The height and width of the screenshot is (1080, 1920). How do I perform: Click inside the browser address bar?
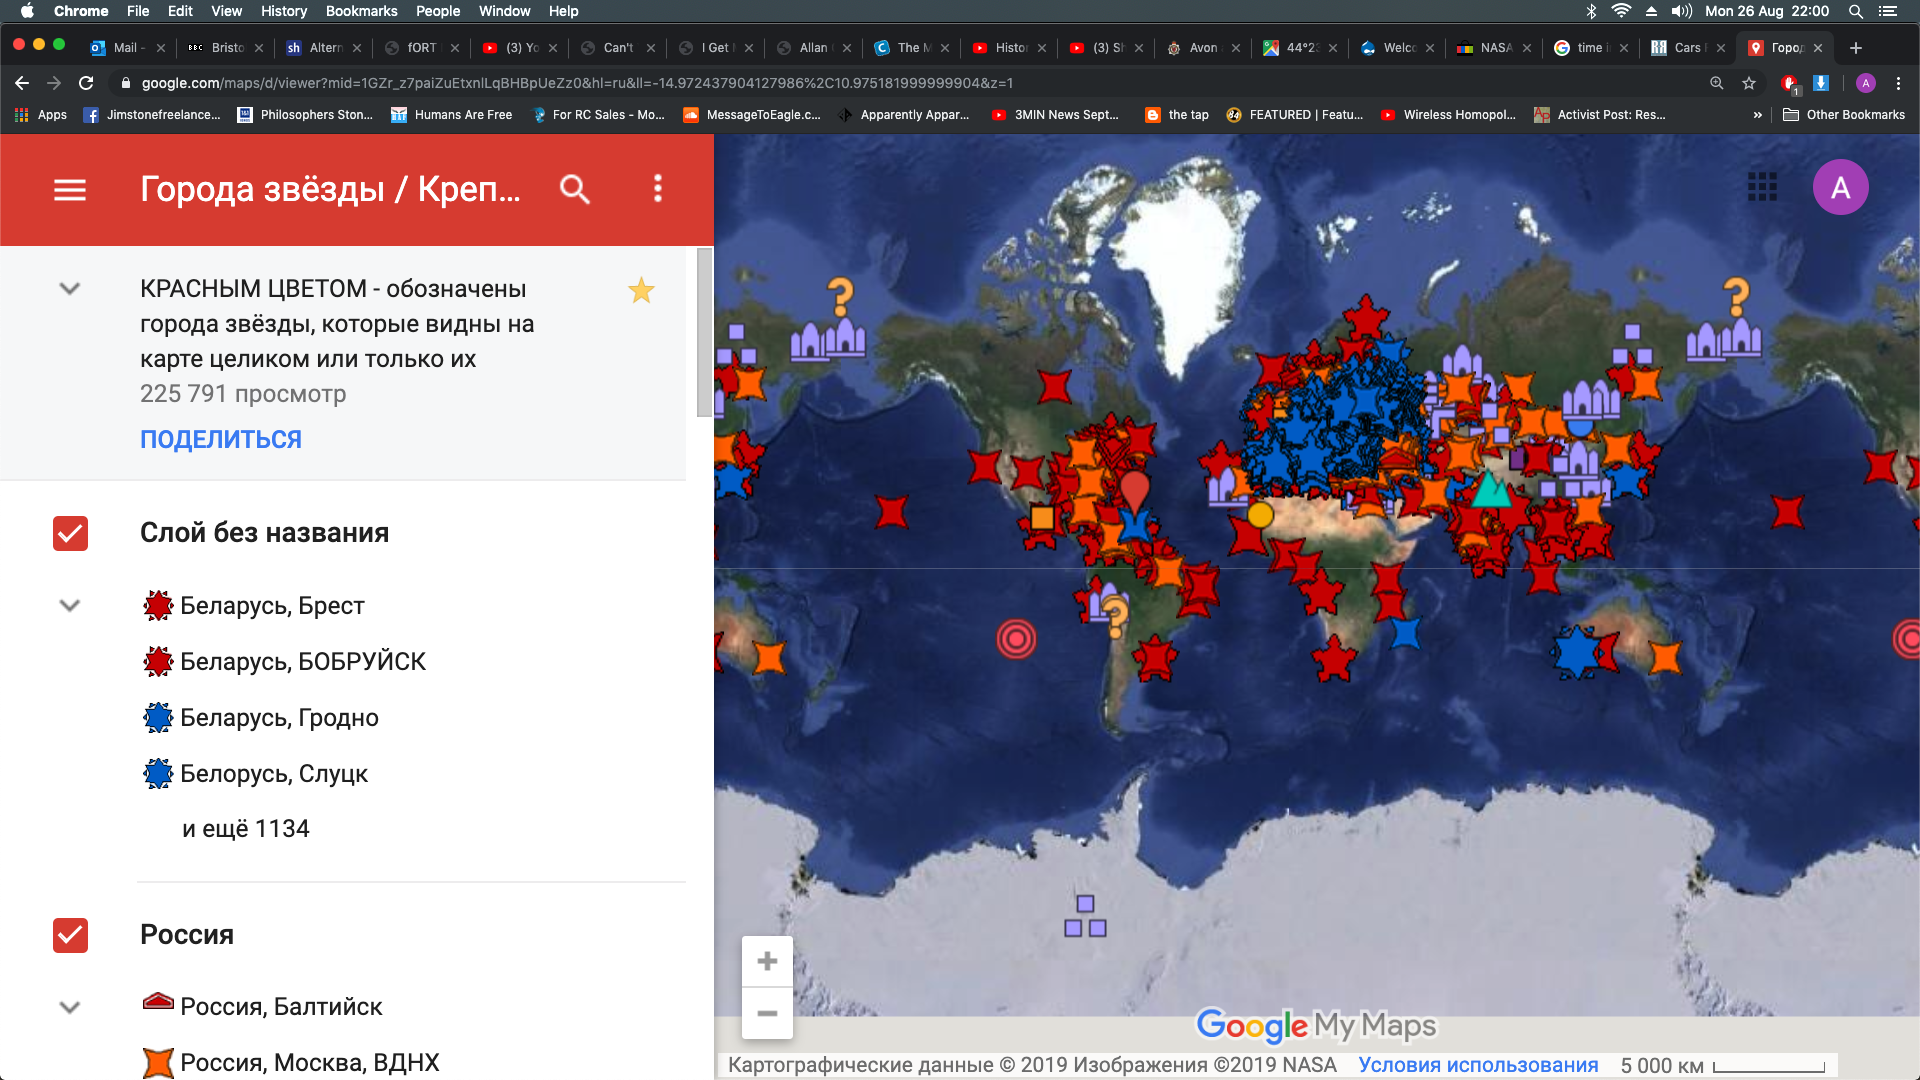pyautogui.click(x=600, y=83)
